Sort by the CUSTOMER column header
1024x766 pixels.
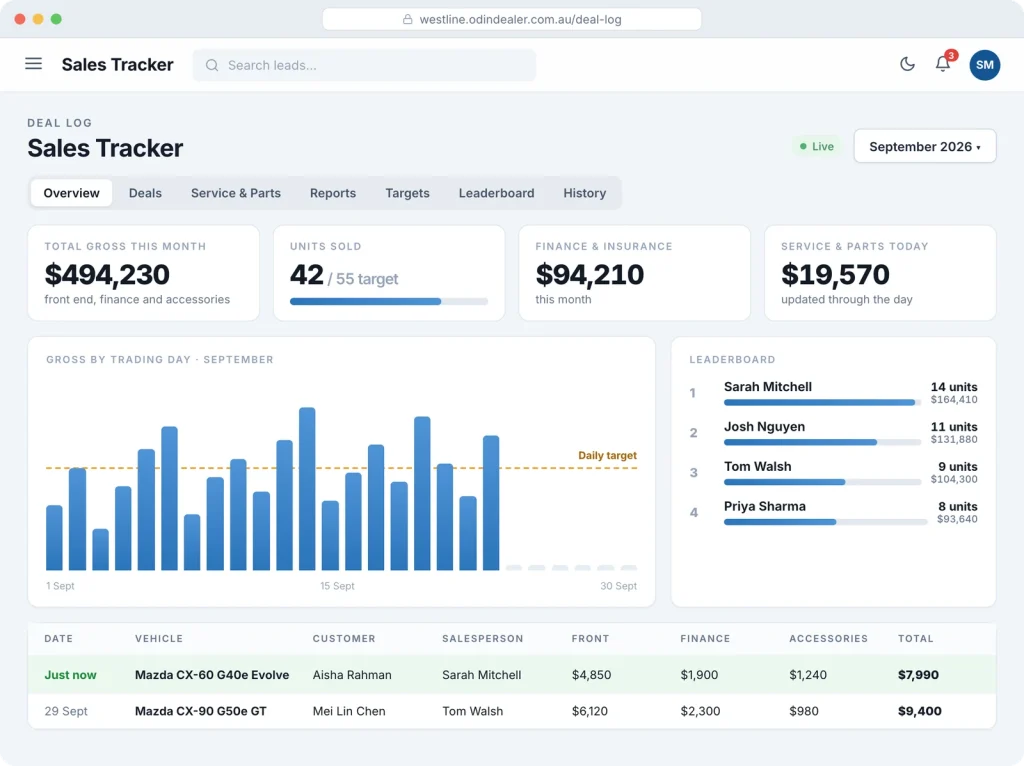[x=344, y=639]
